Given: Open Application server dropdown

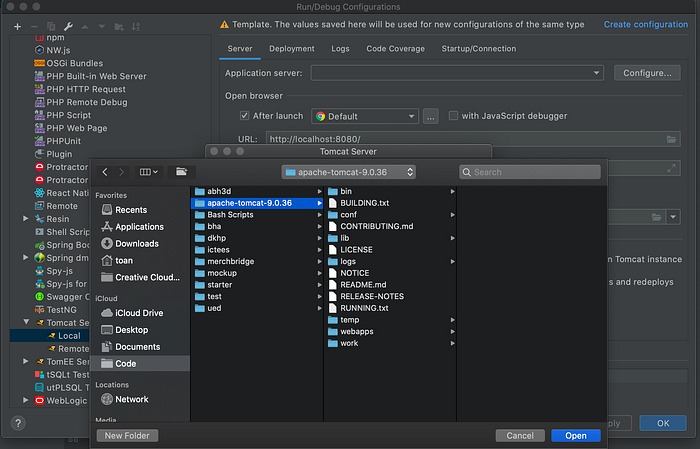Looking at the screenshot, I should [x=457, y=73].
